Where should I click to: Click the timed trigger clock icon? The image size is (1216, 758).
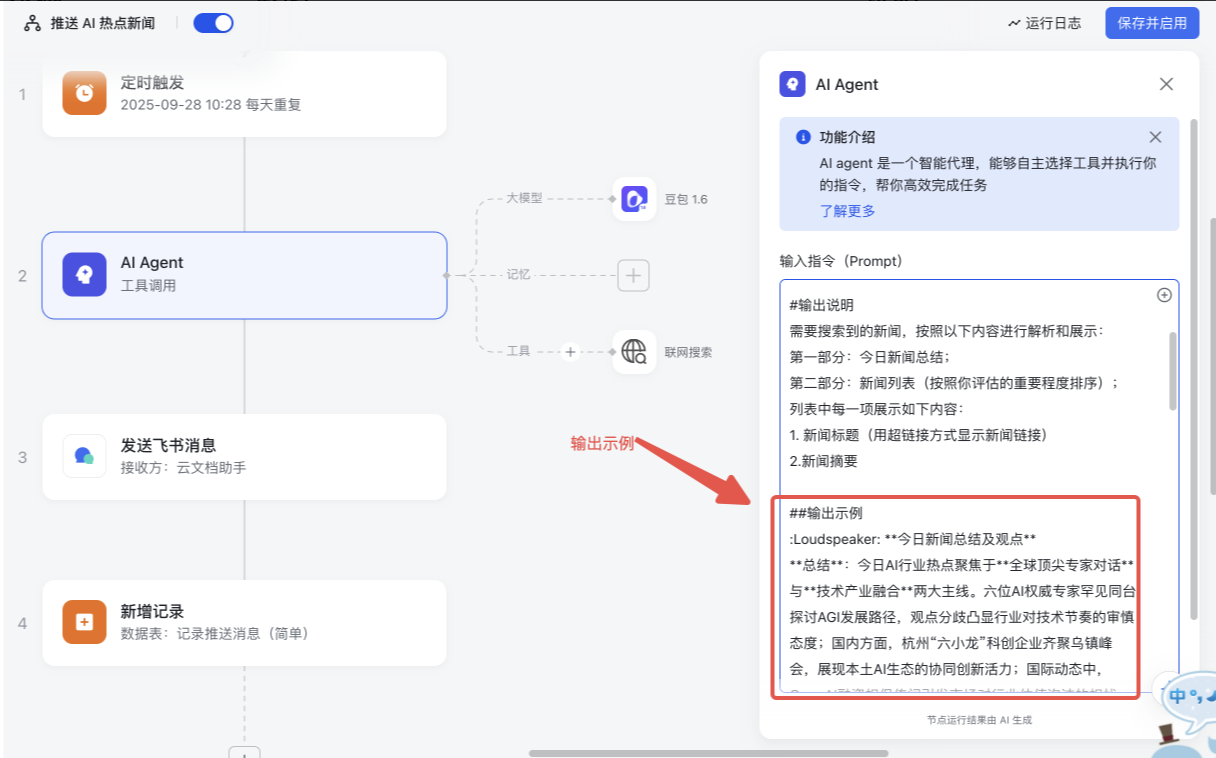84,93
